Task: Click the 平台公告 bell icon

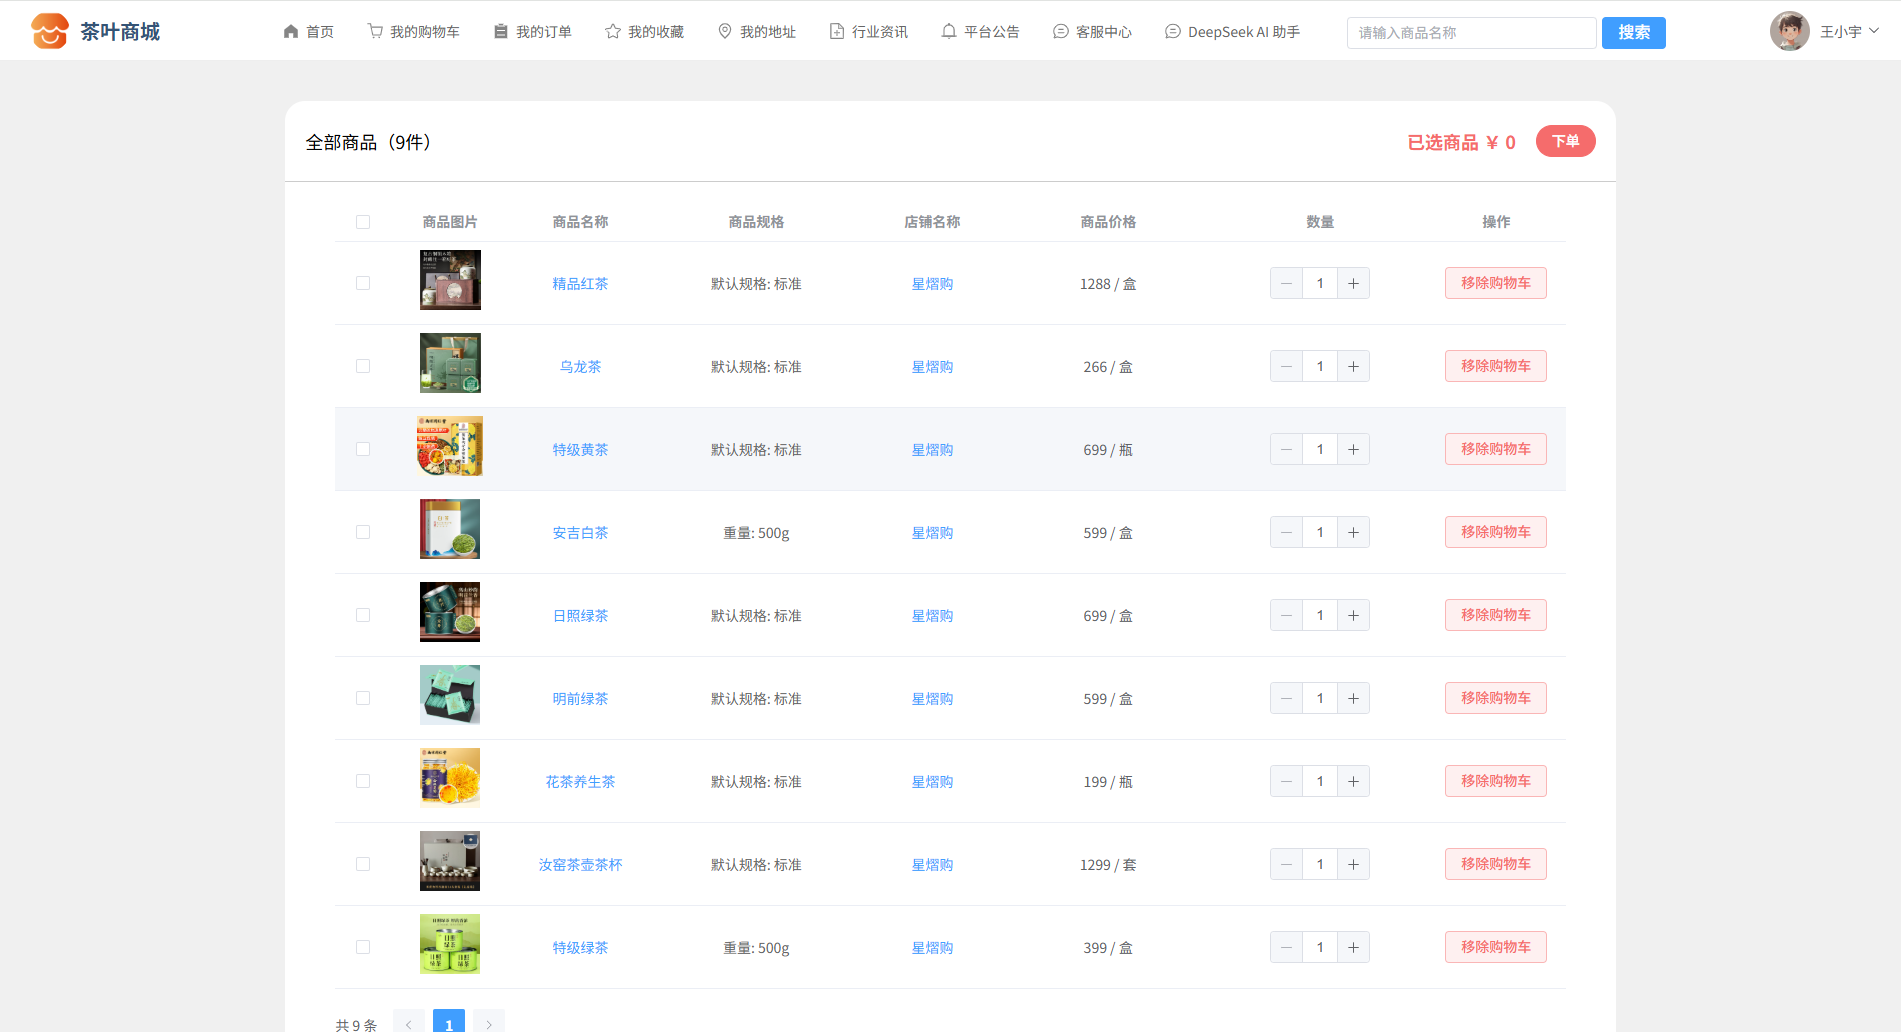Action: (949, 32)
